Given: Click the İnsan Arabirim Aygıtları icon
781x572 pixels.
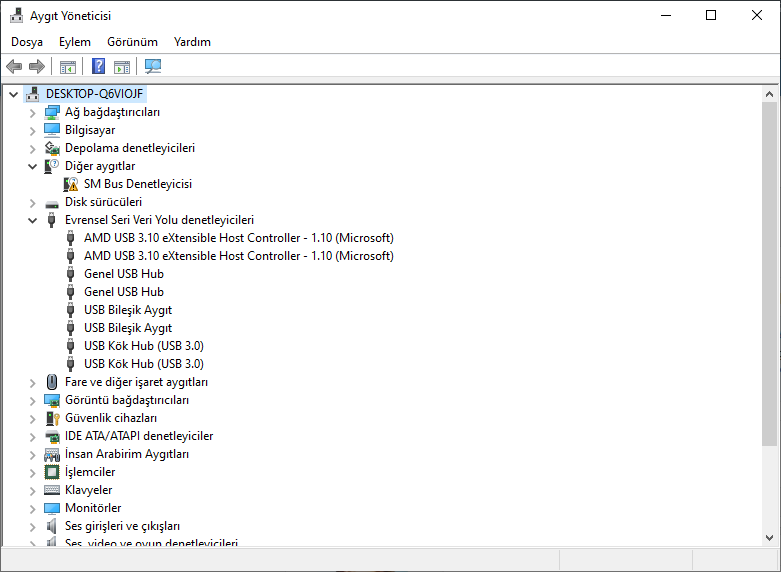Looking at the screenshot, I should [52, 454].
